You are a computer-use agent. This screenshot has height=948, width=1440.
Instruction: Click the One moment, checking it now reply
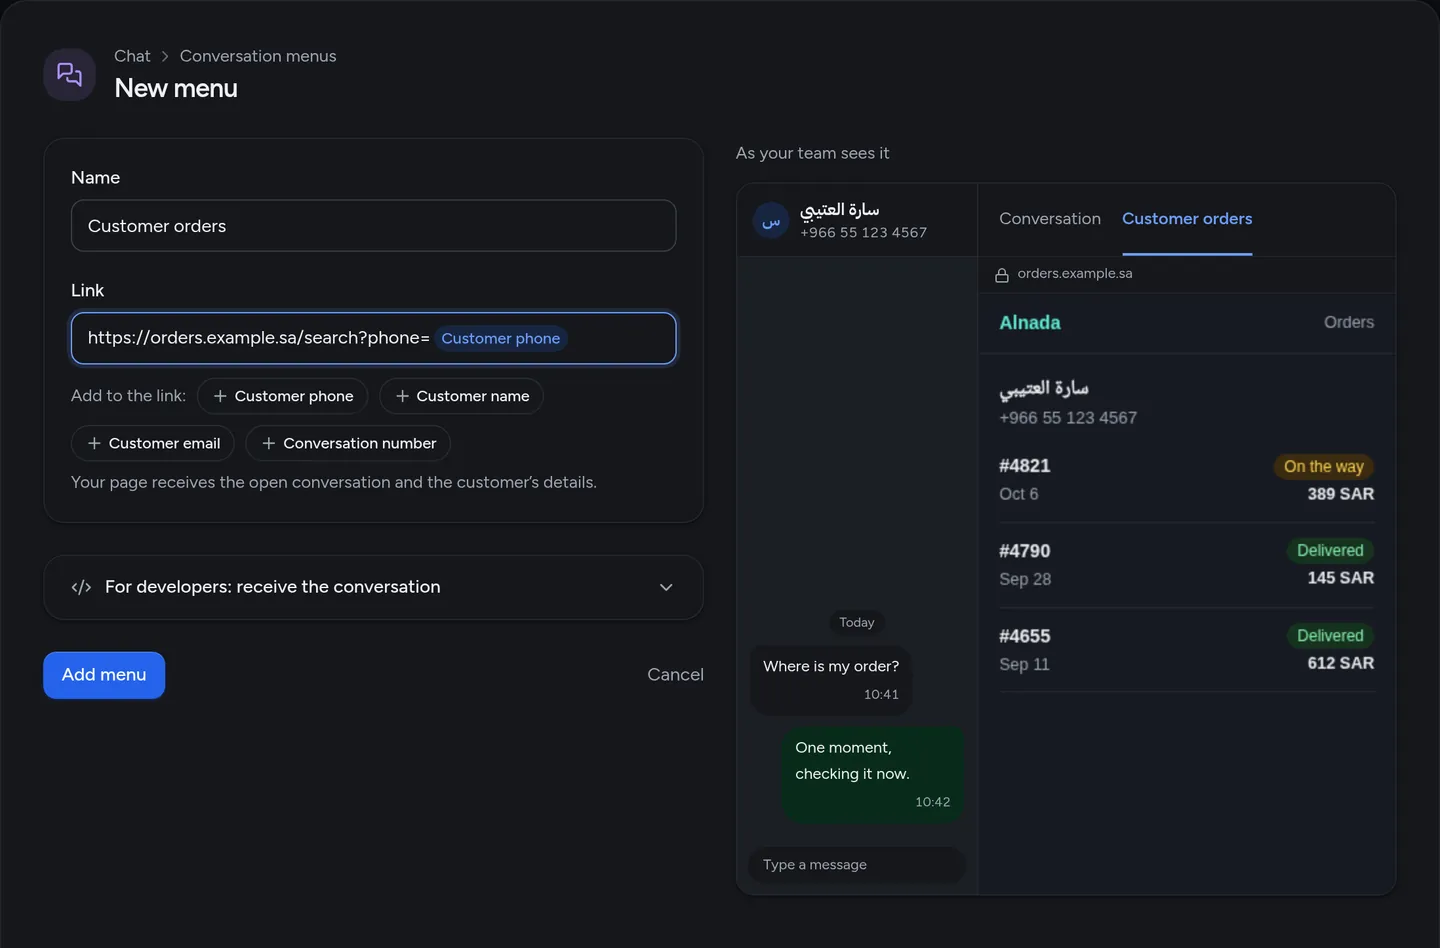click(x=873, y=774)
